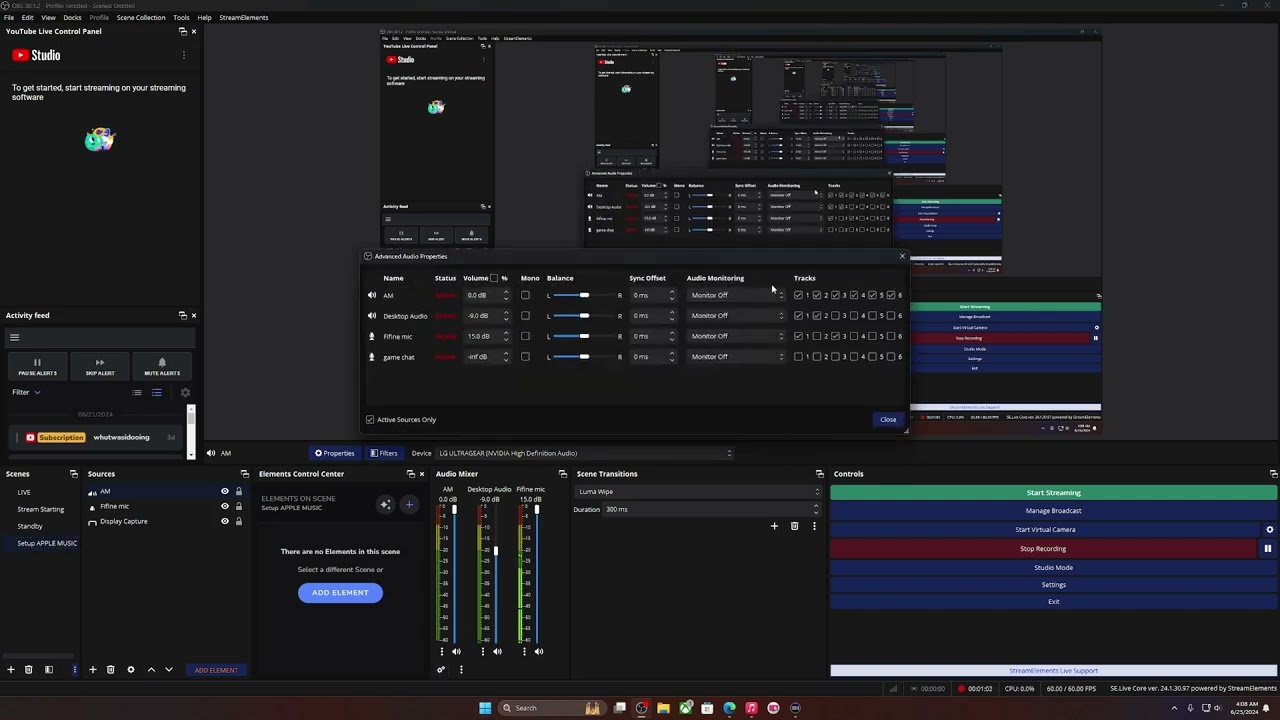Open Audio Mixer advanced audio properties gear
Image resolution: width=1280 pixels, height=720 pixels.
[x=441, y=670]
